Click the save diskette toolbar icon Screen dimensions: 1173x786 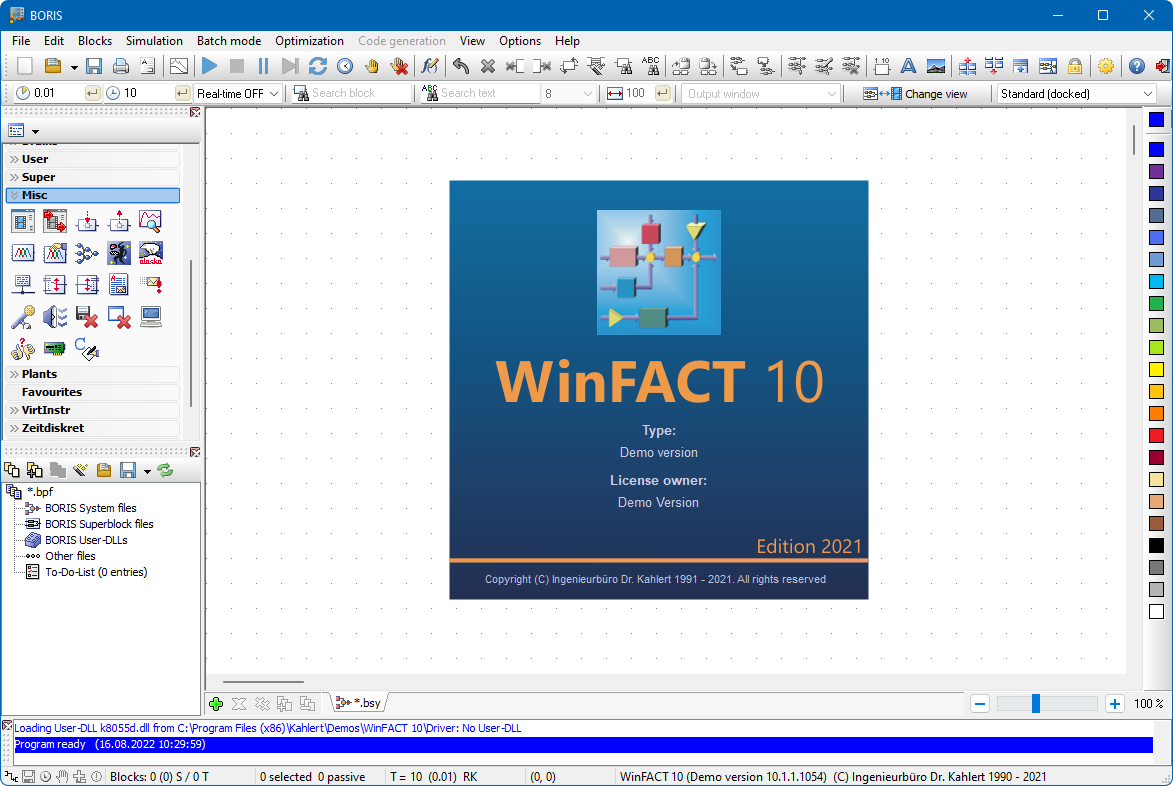pos(94,67)
